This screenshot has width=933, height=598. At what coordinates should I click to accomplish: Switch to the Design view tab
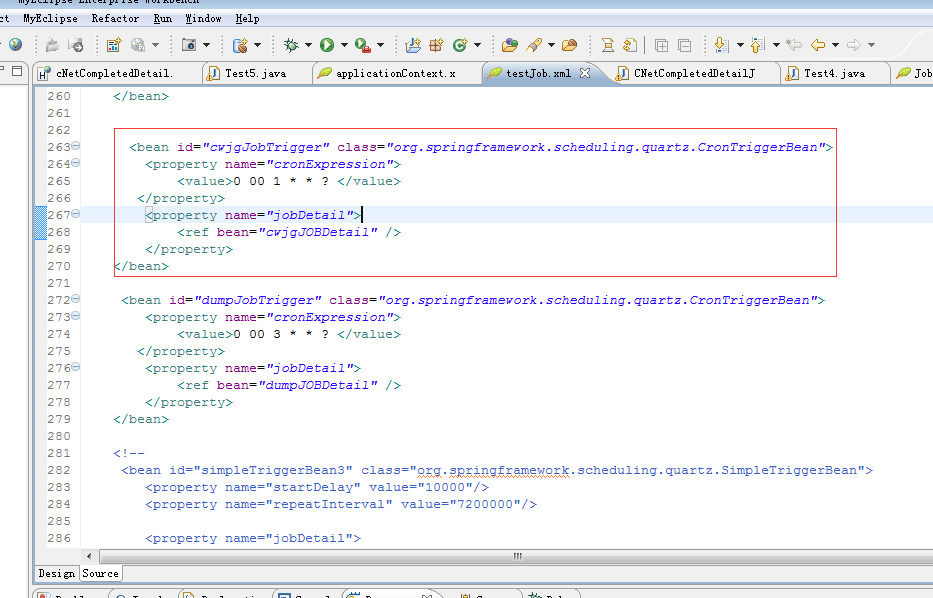pyautogui.click(x=56, y=573)
